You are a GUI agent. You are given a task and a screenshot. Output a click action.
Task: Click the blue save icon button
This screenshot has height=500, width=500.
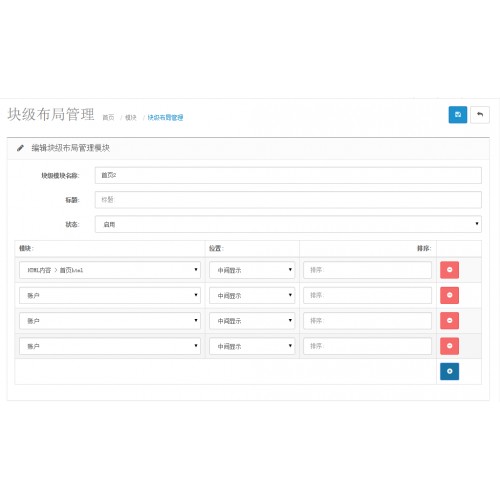(x=458, y=115)
